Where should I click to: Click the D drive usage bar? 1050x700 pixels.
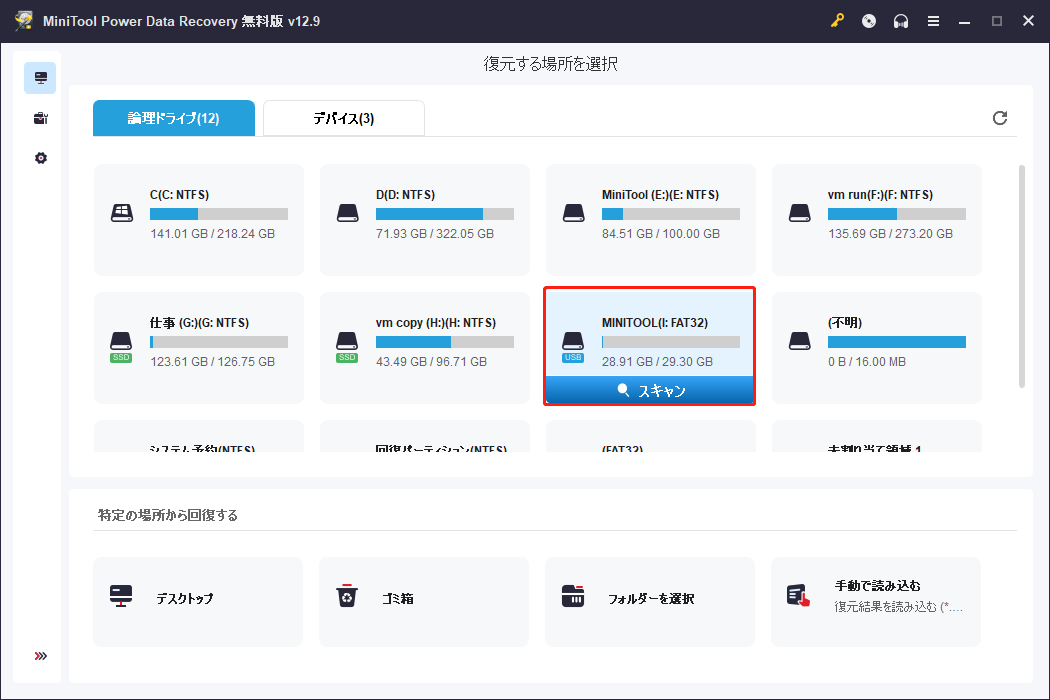pyautogui.click(x=445, y=214)
